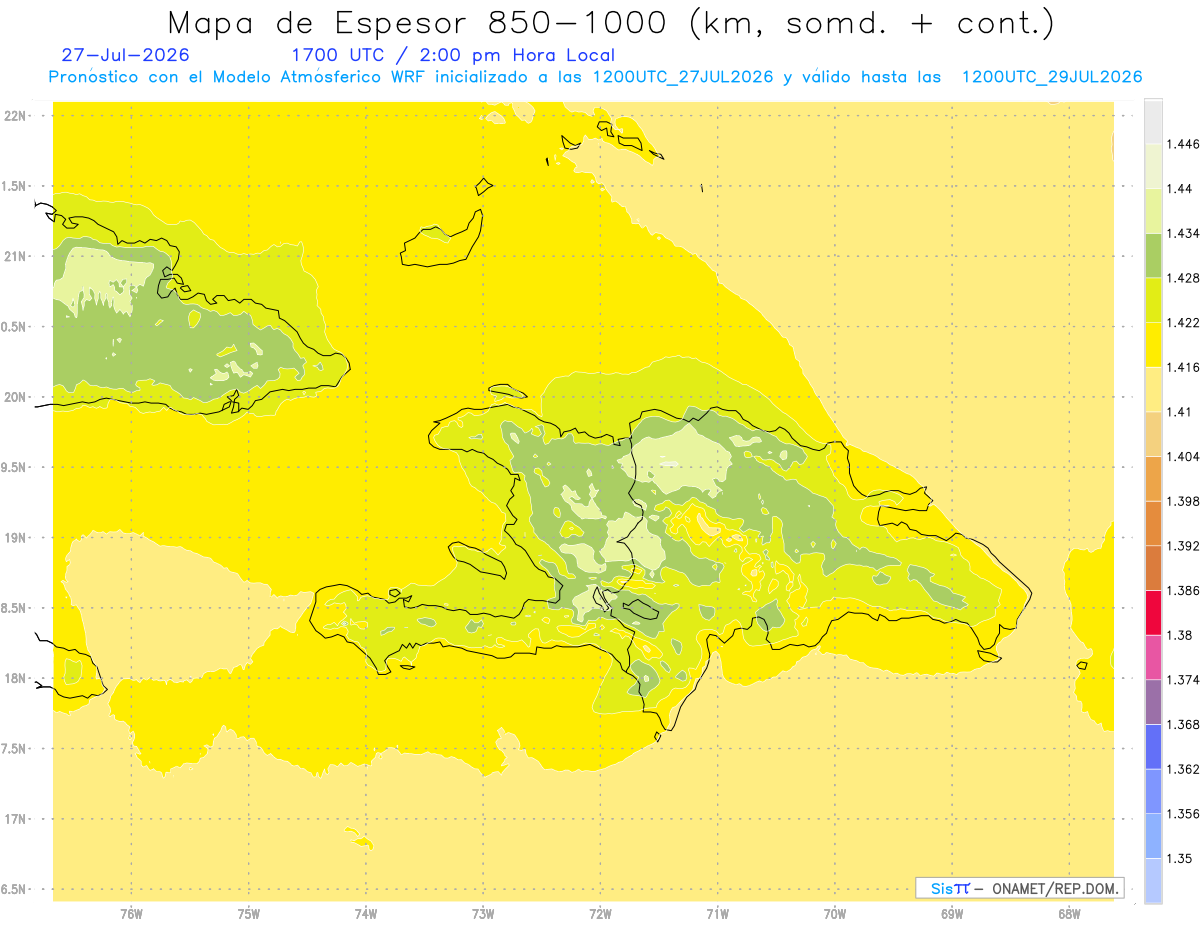Click the longitude label '76W'
The image size is (1200, 927).
[131, 914]
